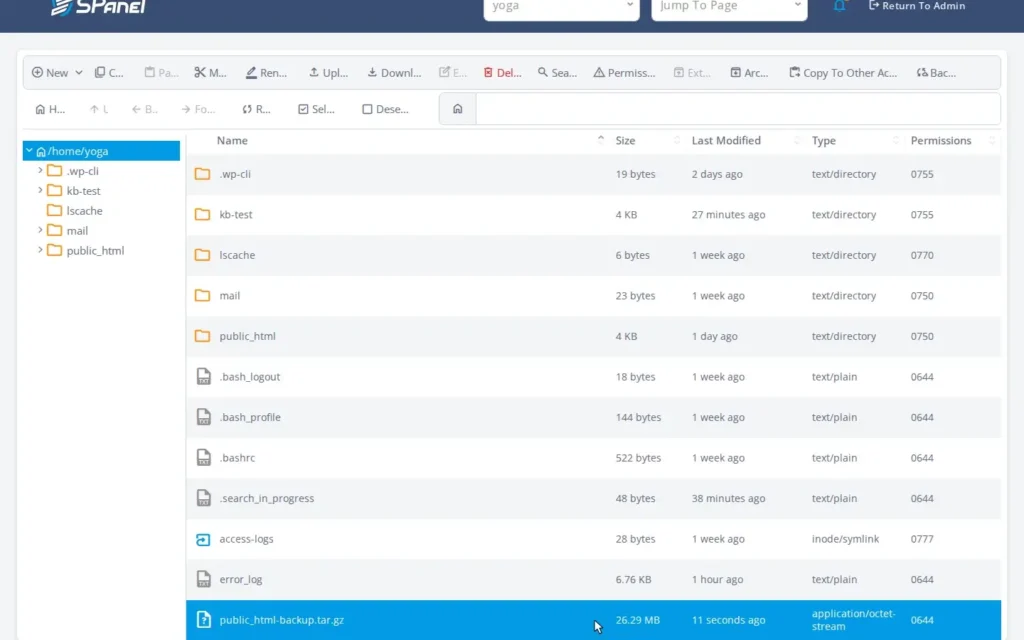Select the .bash_logout file
The height and width of the screenshot is (640, 1024).
point(593,376)
